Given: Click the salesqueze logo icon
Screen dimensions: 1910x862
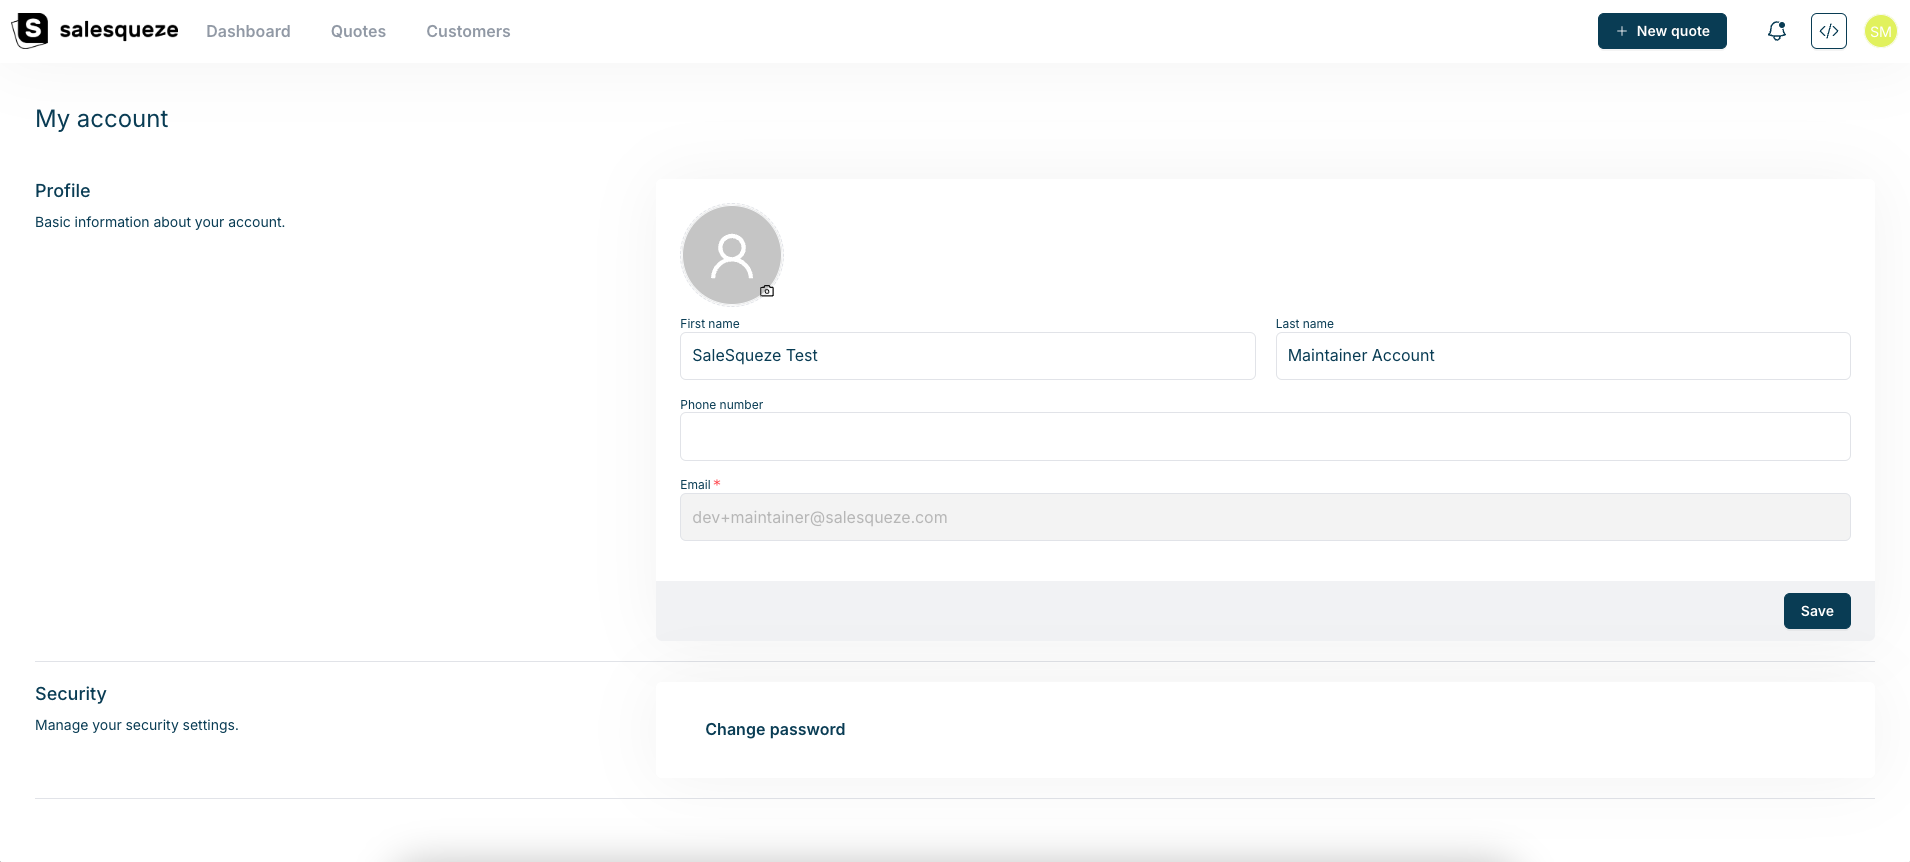Looking at the screenshot, I should click(30, 31).
